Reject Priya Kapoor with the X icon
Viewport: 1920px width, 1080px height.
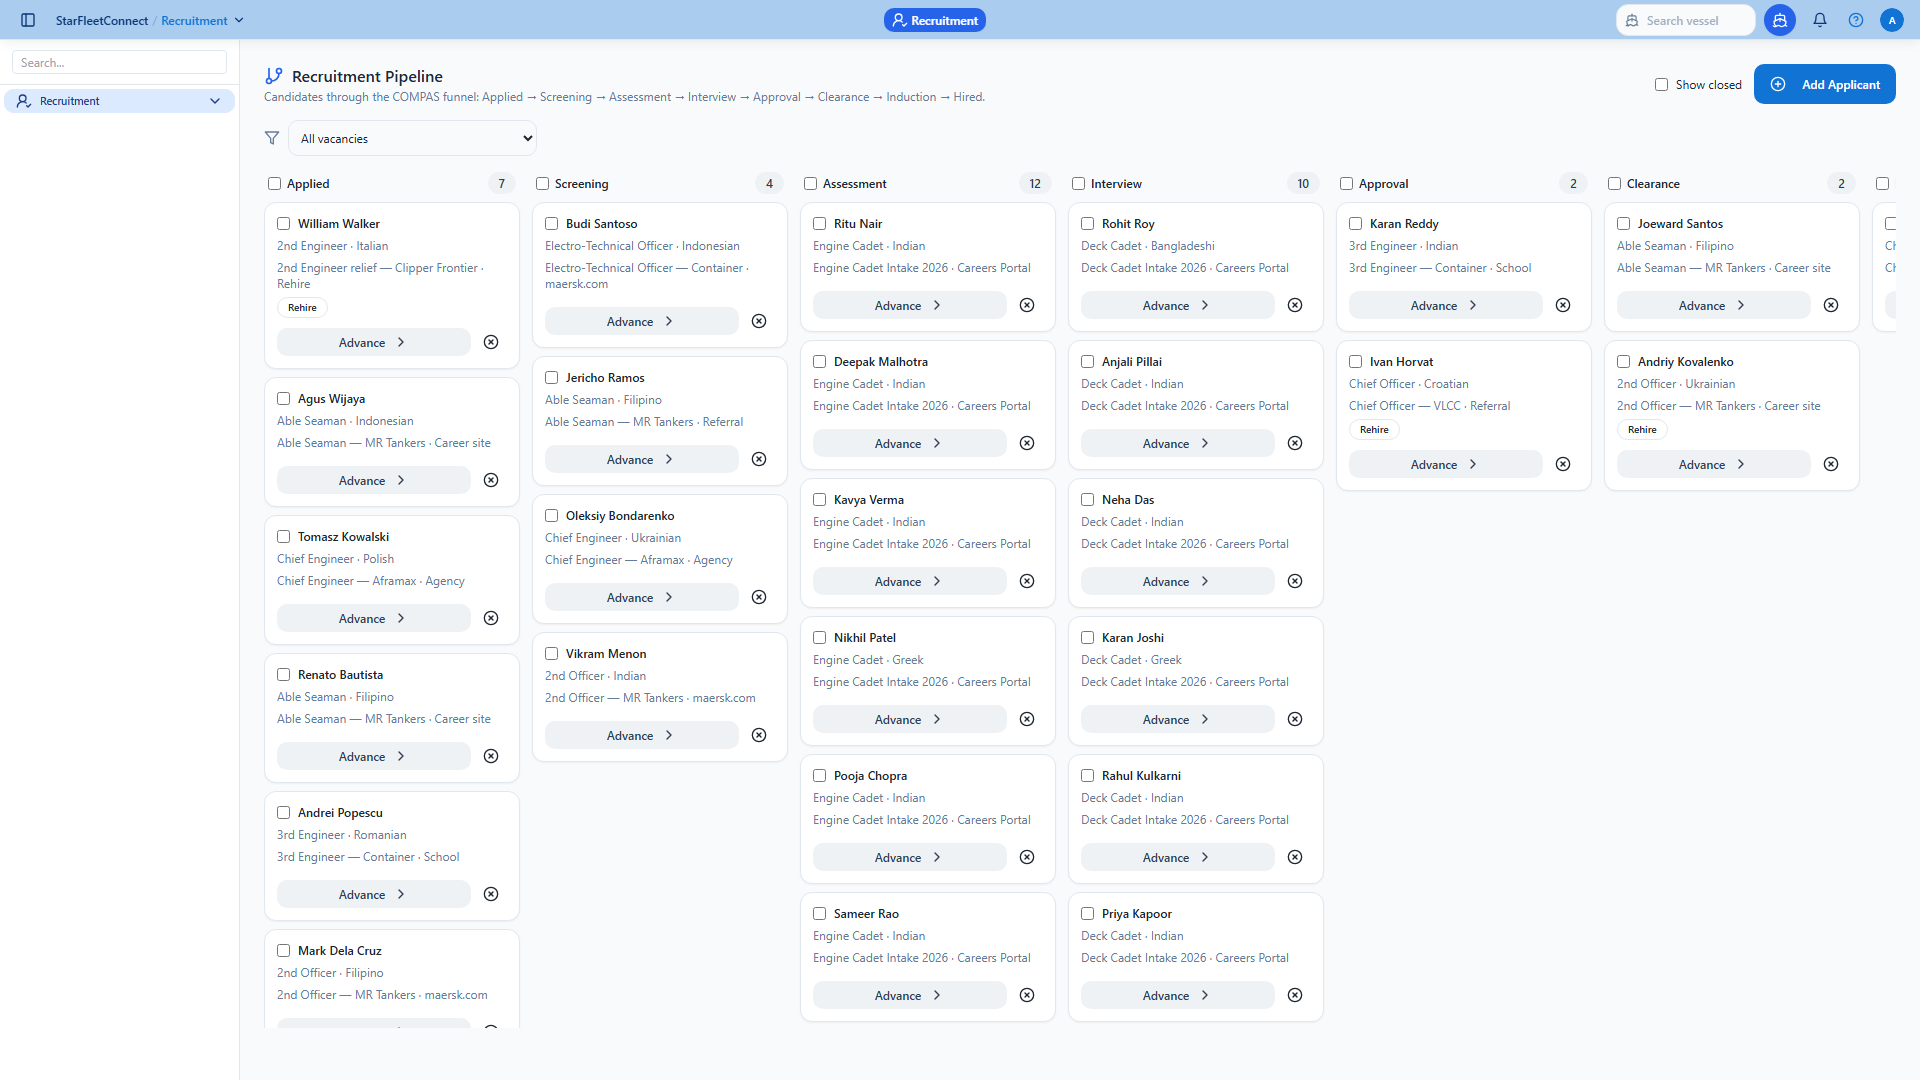pyautogui.click(x=1295, y=995)
